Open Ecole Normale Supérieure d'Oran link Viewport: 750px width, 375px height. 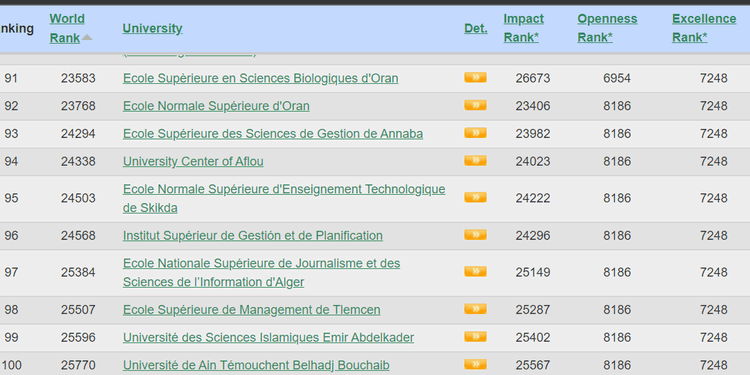coord(216,106)
